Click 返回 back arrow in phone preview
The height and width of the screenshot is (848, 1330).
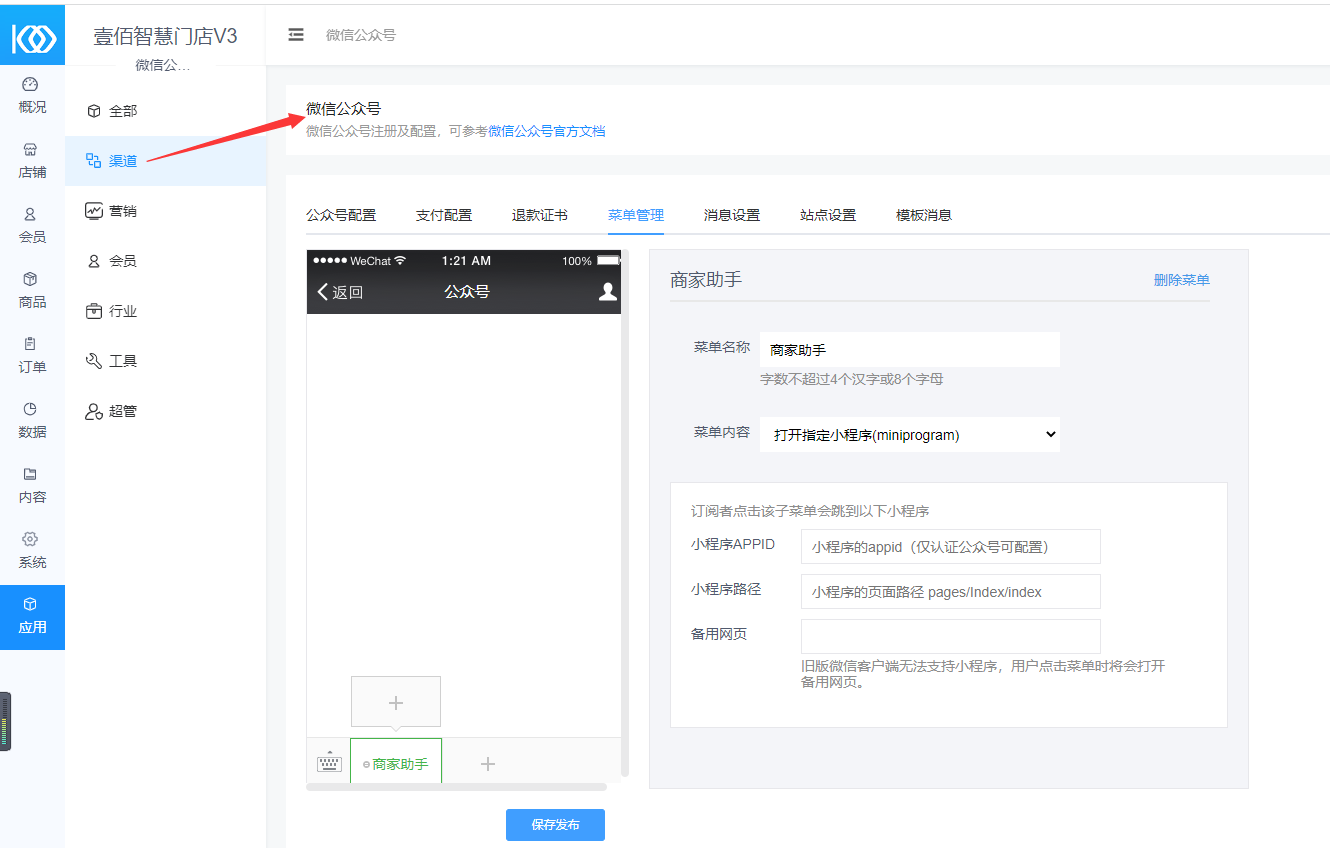coord(340,292)
